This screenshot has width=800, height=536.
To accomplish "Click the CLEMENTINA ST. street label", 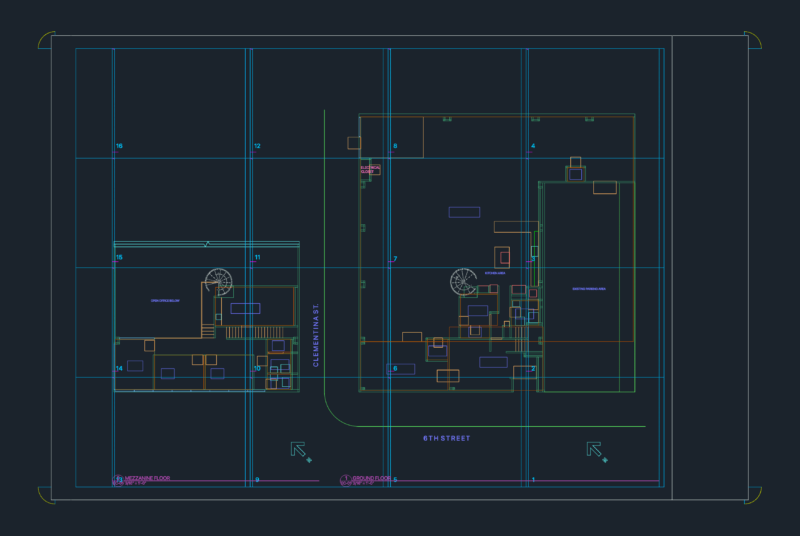I will 316,335.
